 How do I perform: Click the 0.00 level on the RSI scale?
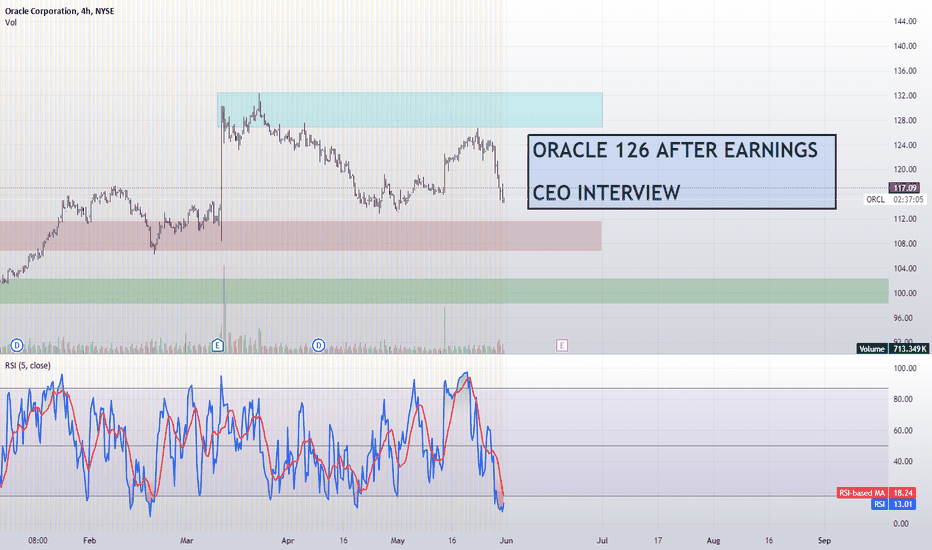tap(901, 524)
